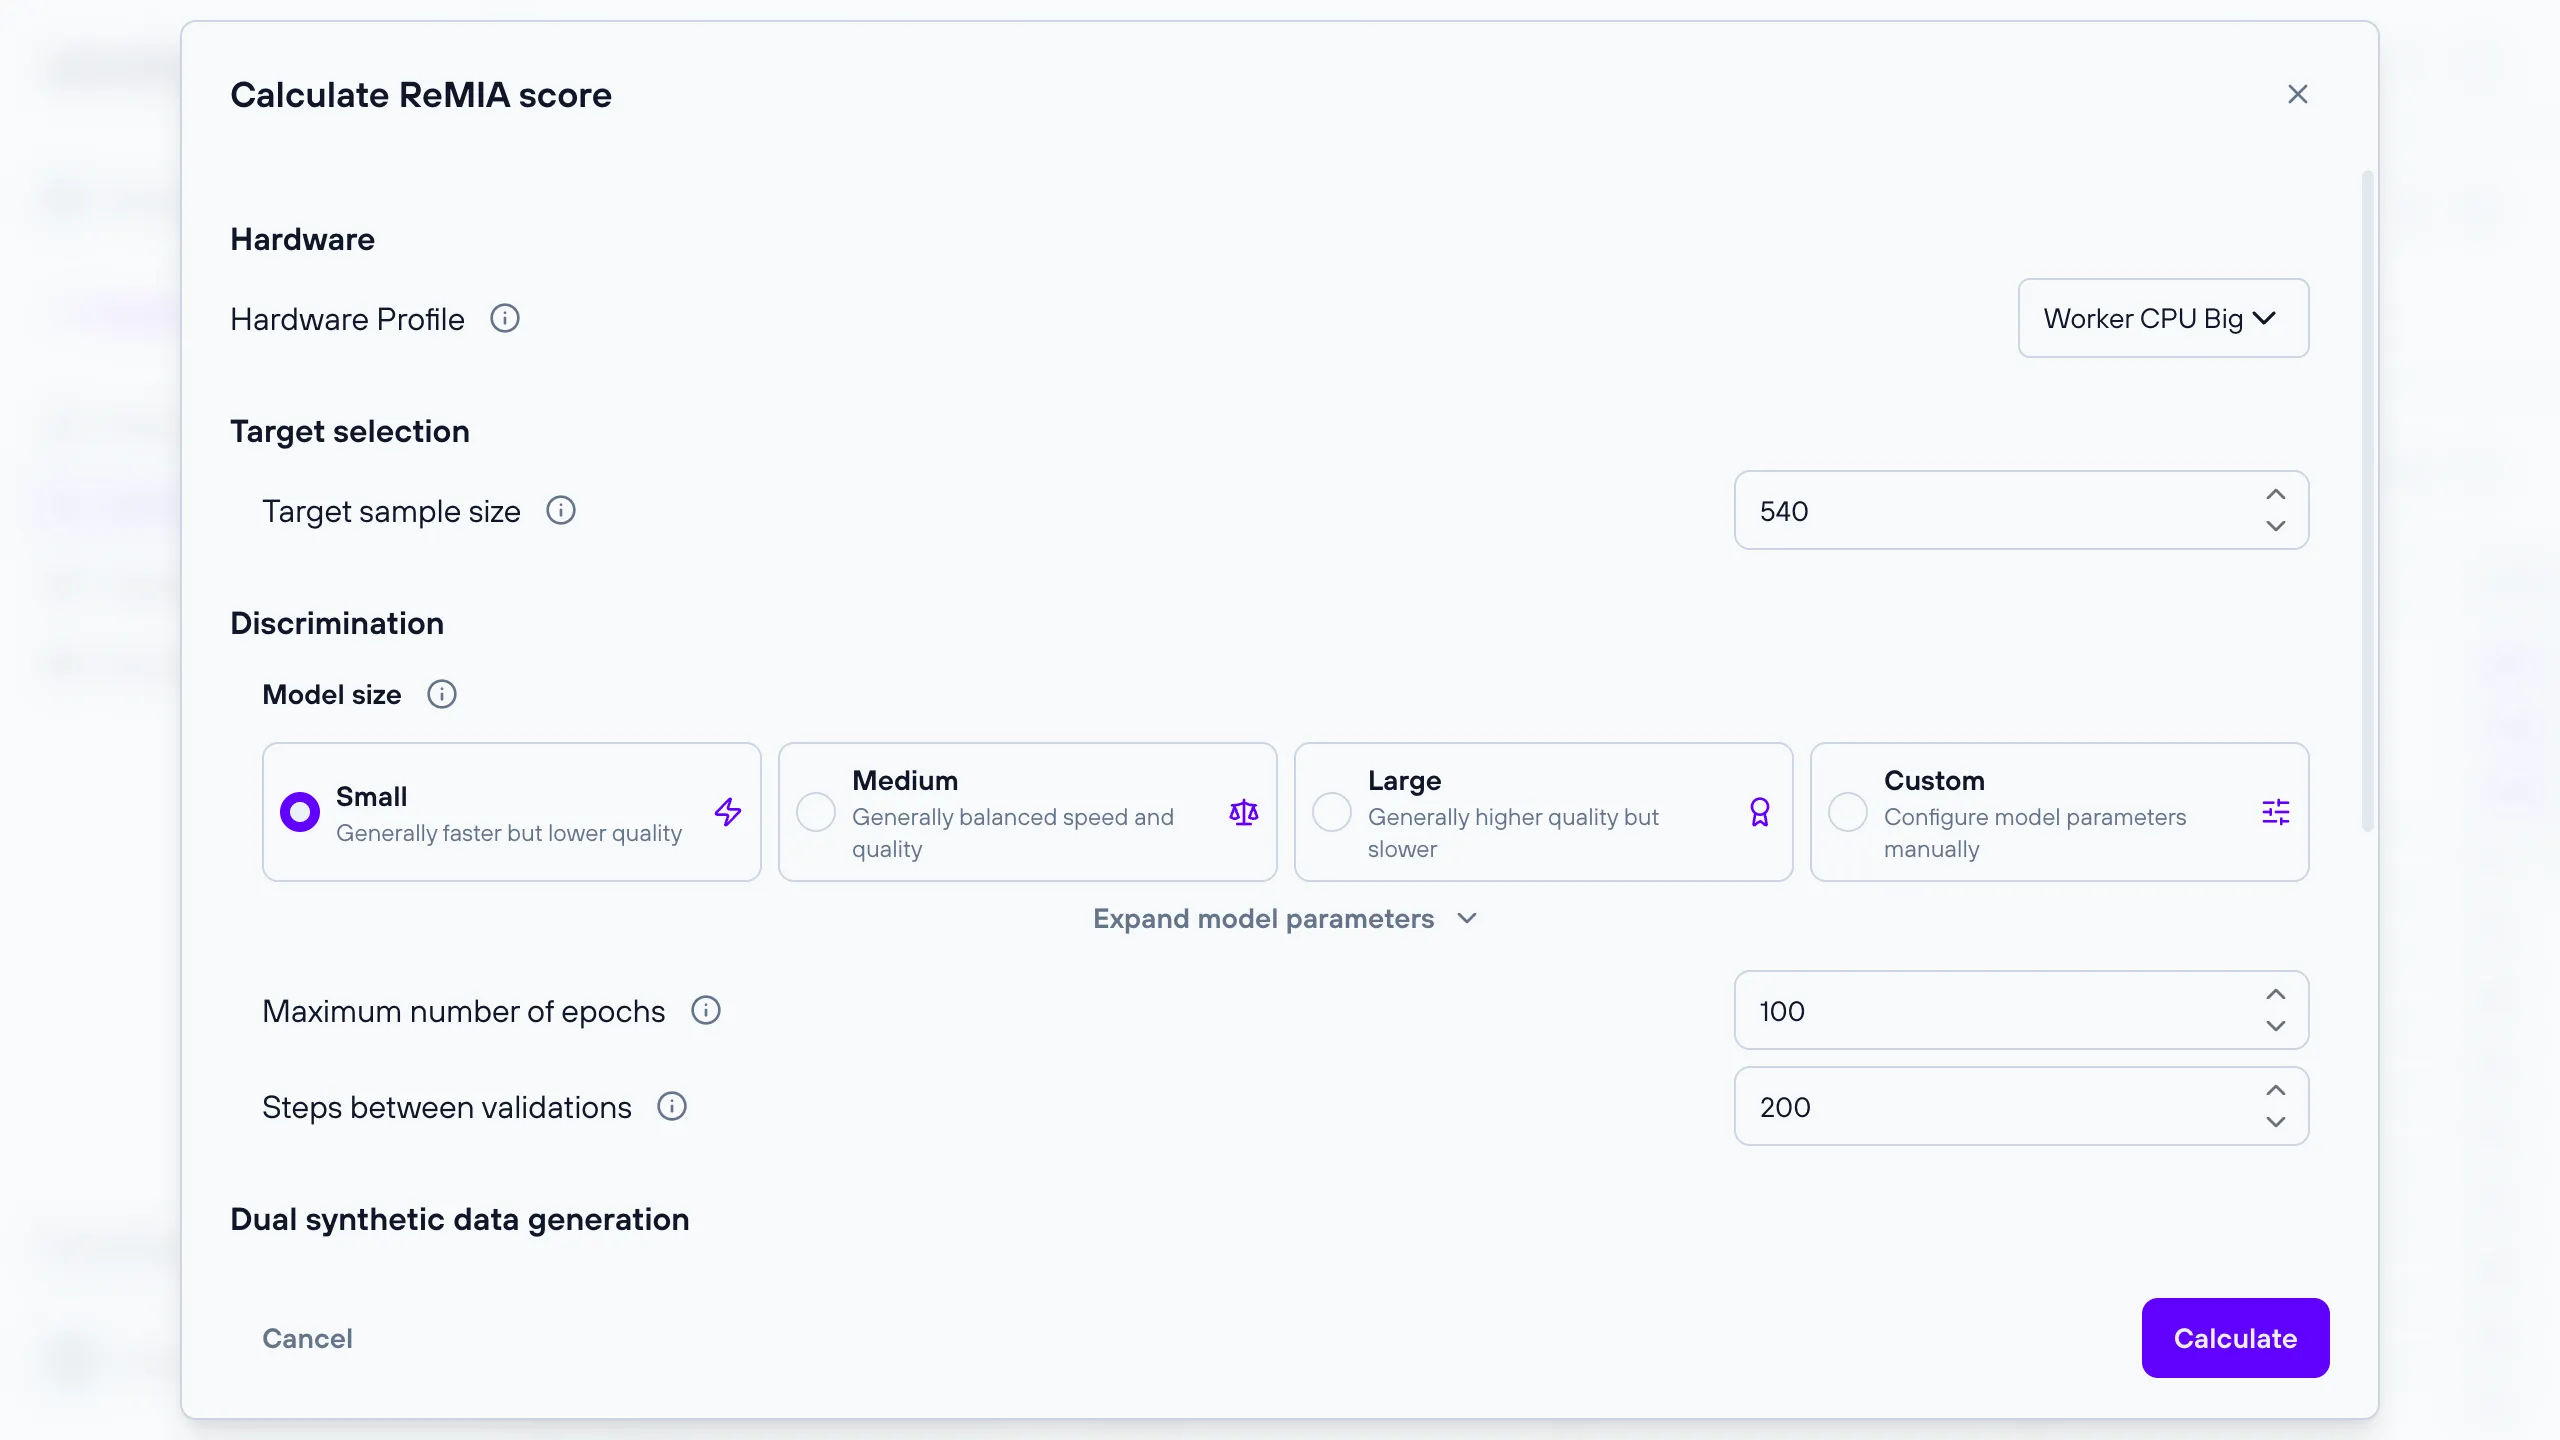Open the Worker CPU Big hardware dropdown

(2164, 318)
